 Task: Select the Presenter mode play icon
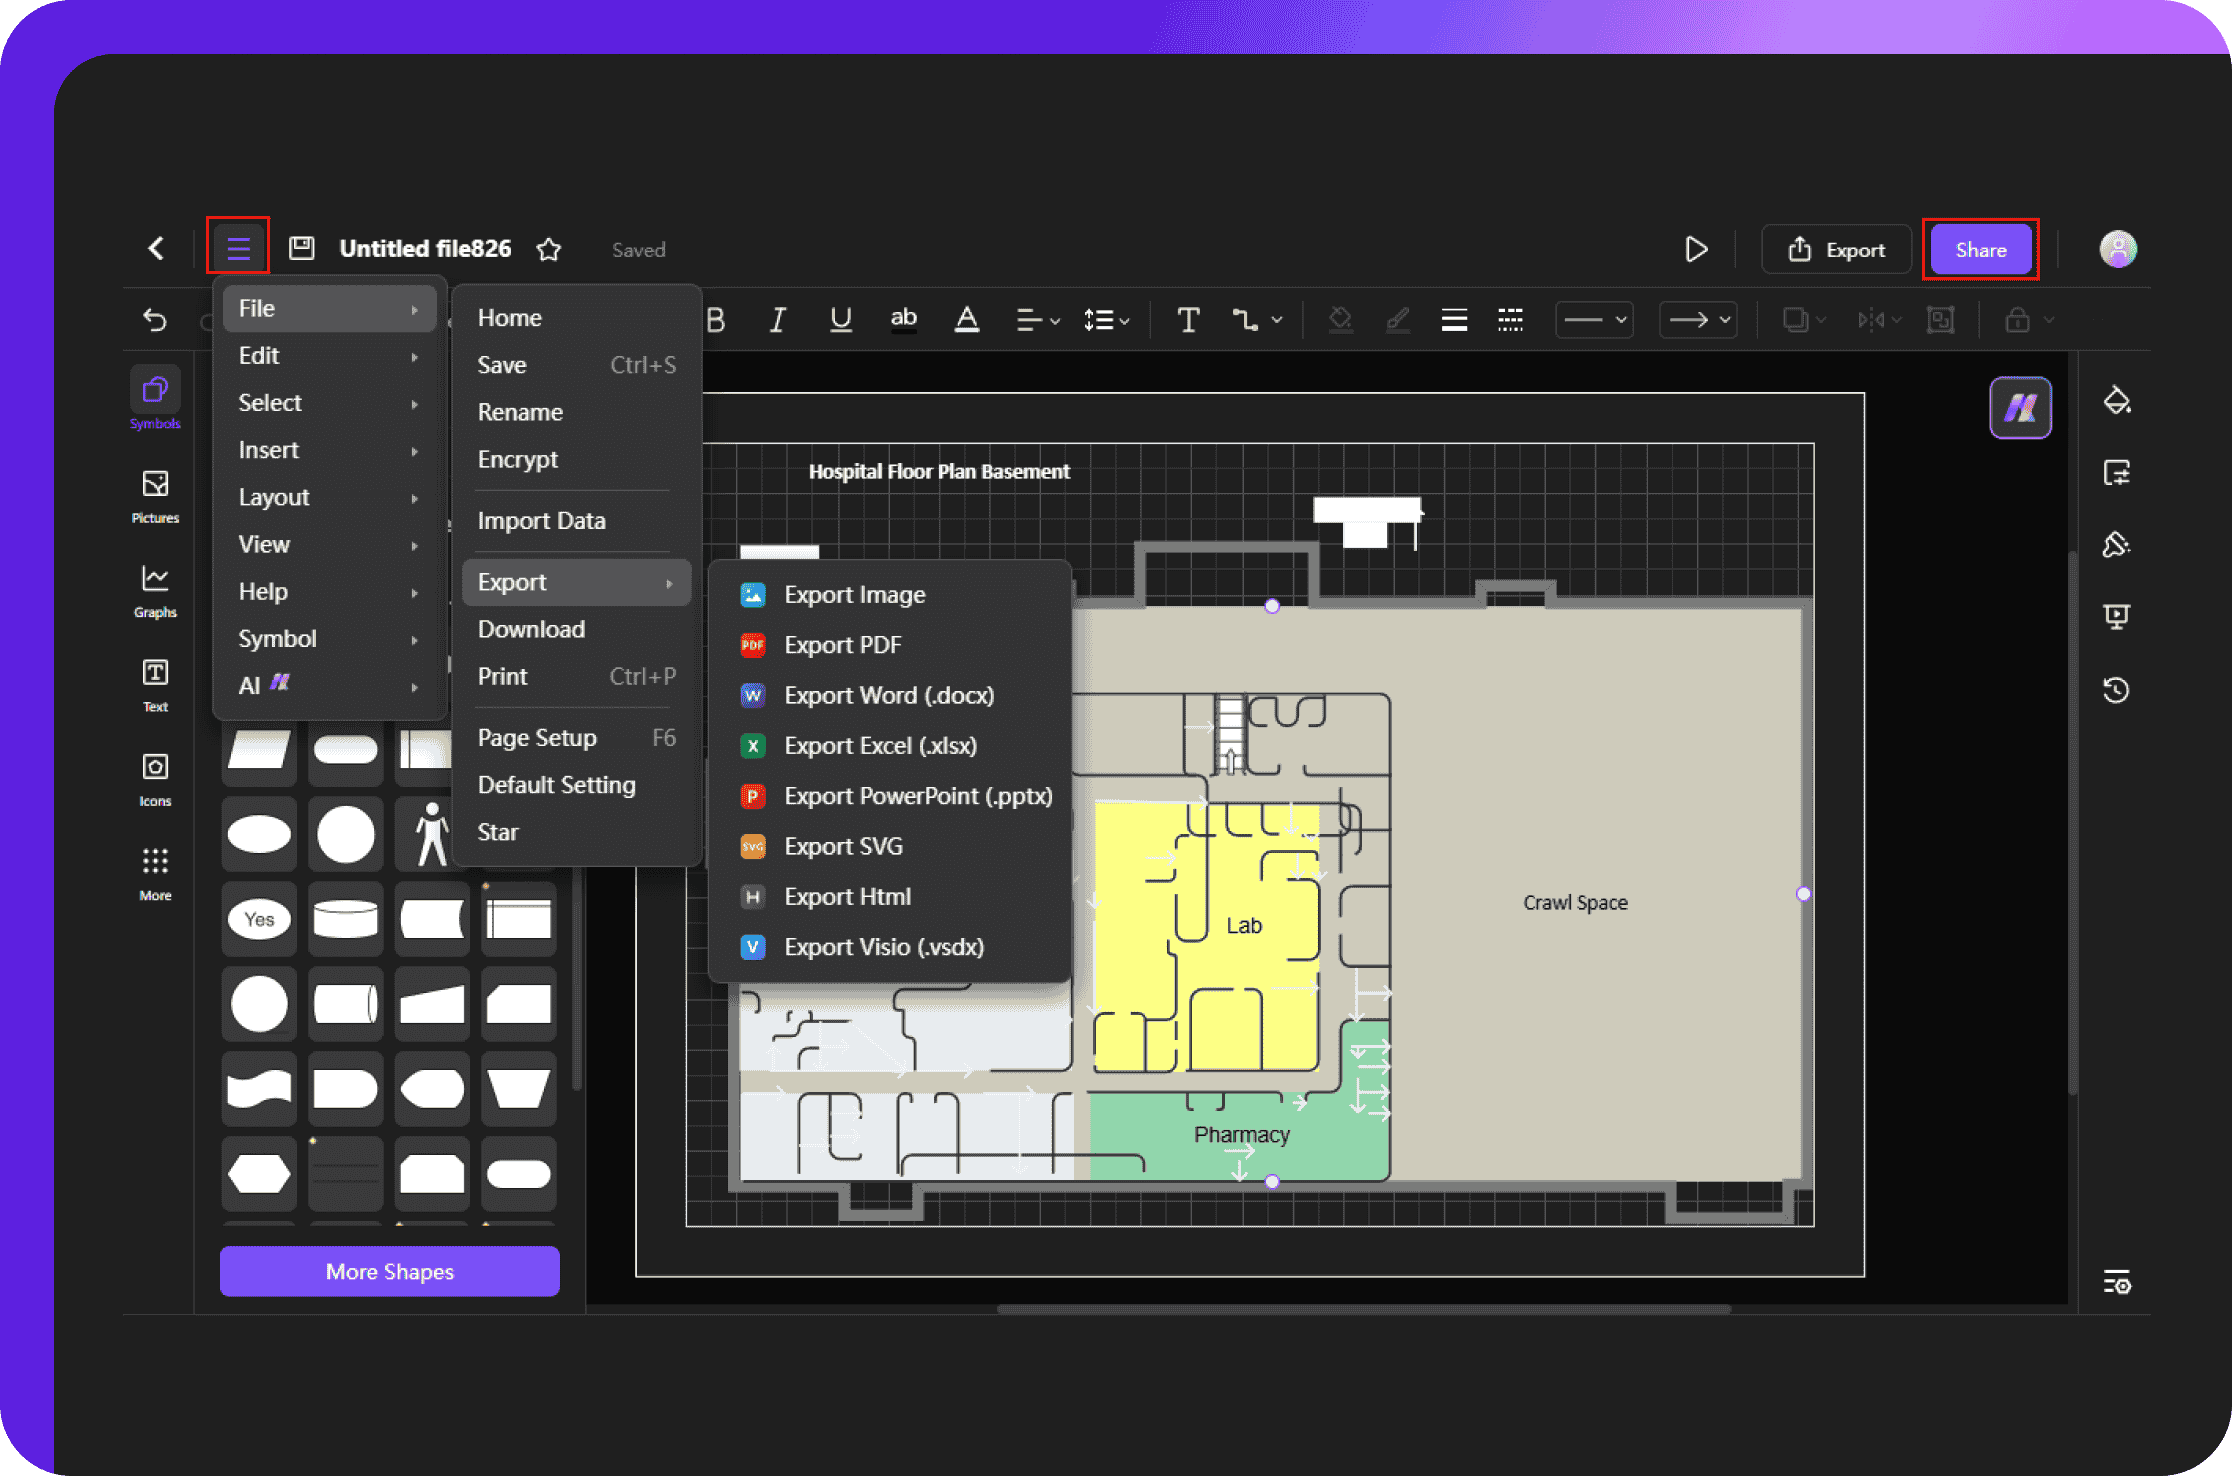point(1695,247)
